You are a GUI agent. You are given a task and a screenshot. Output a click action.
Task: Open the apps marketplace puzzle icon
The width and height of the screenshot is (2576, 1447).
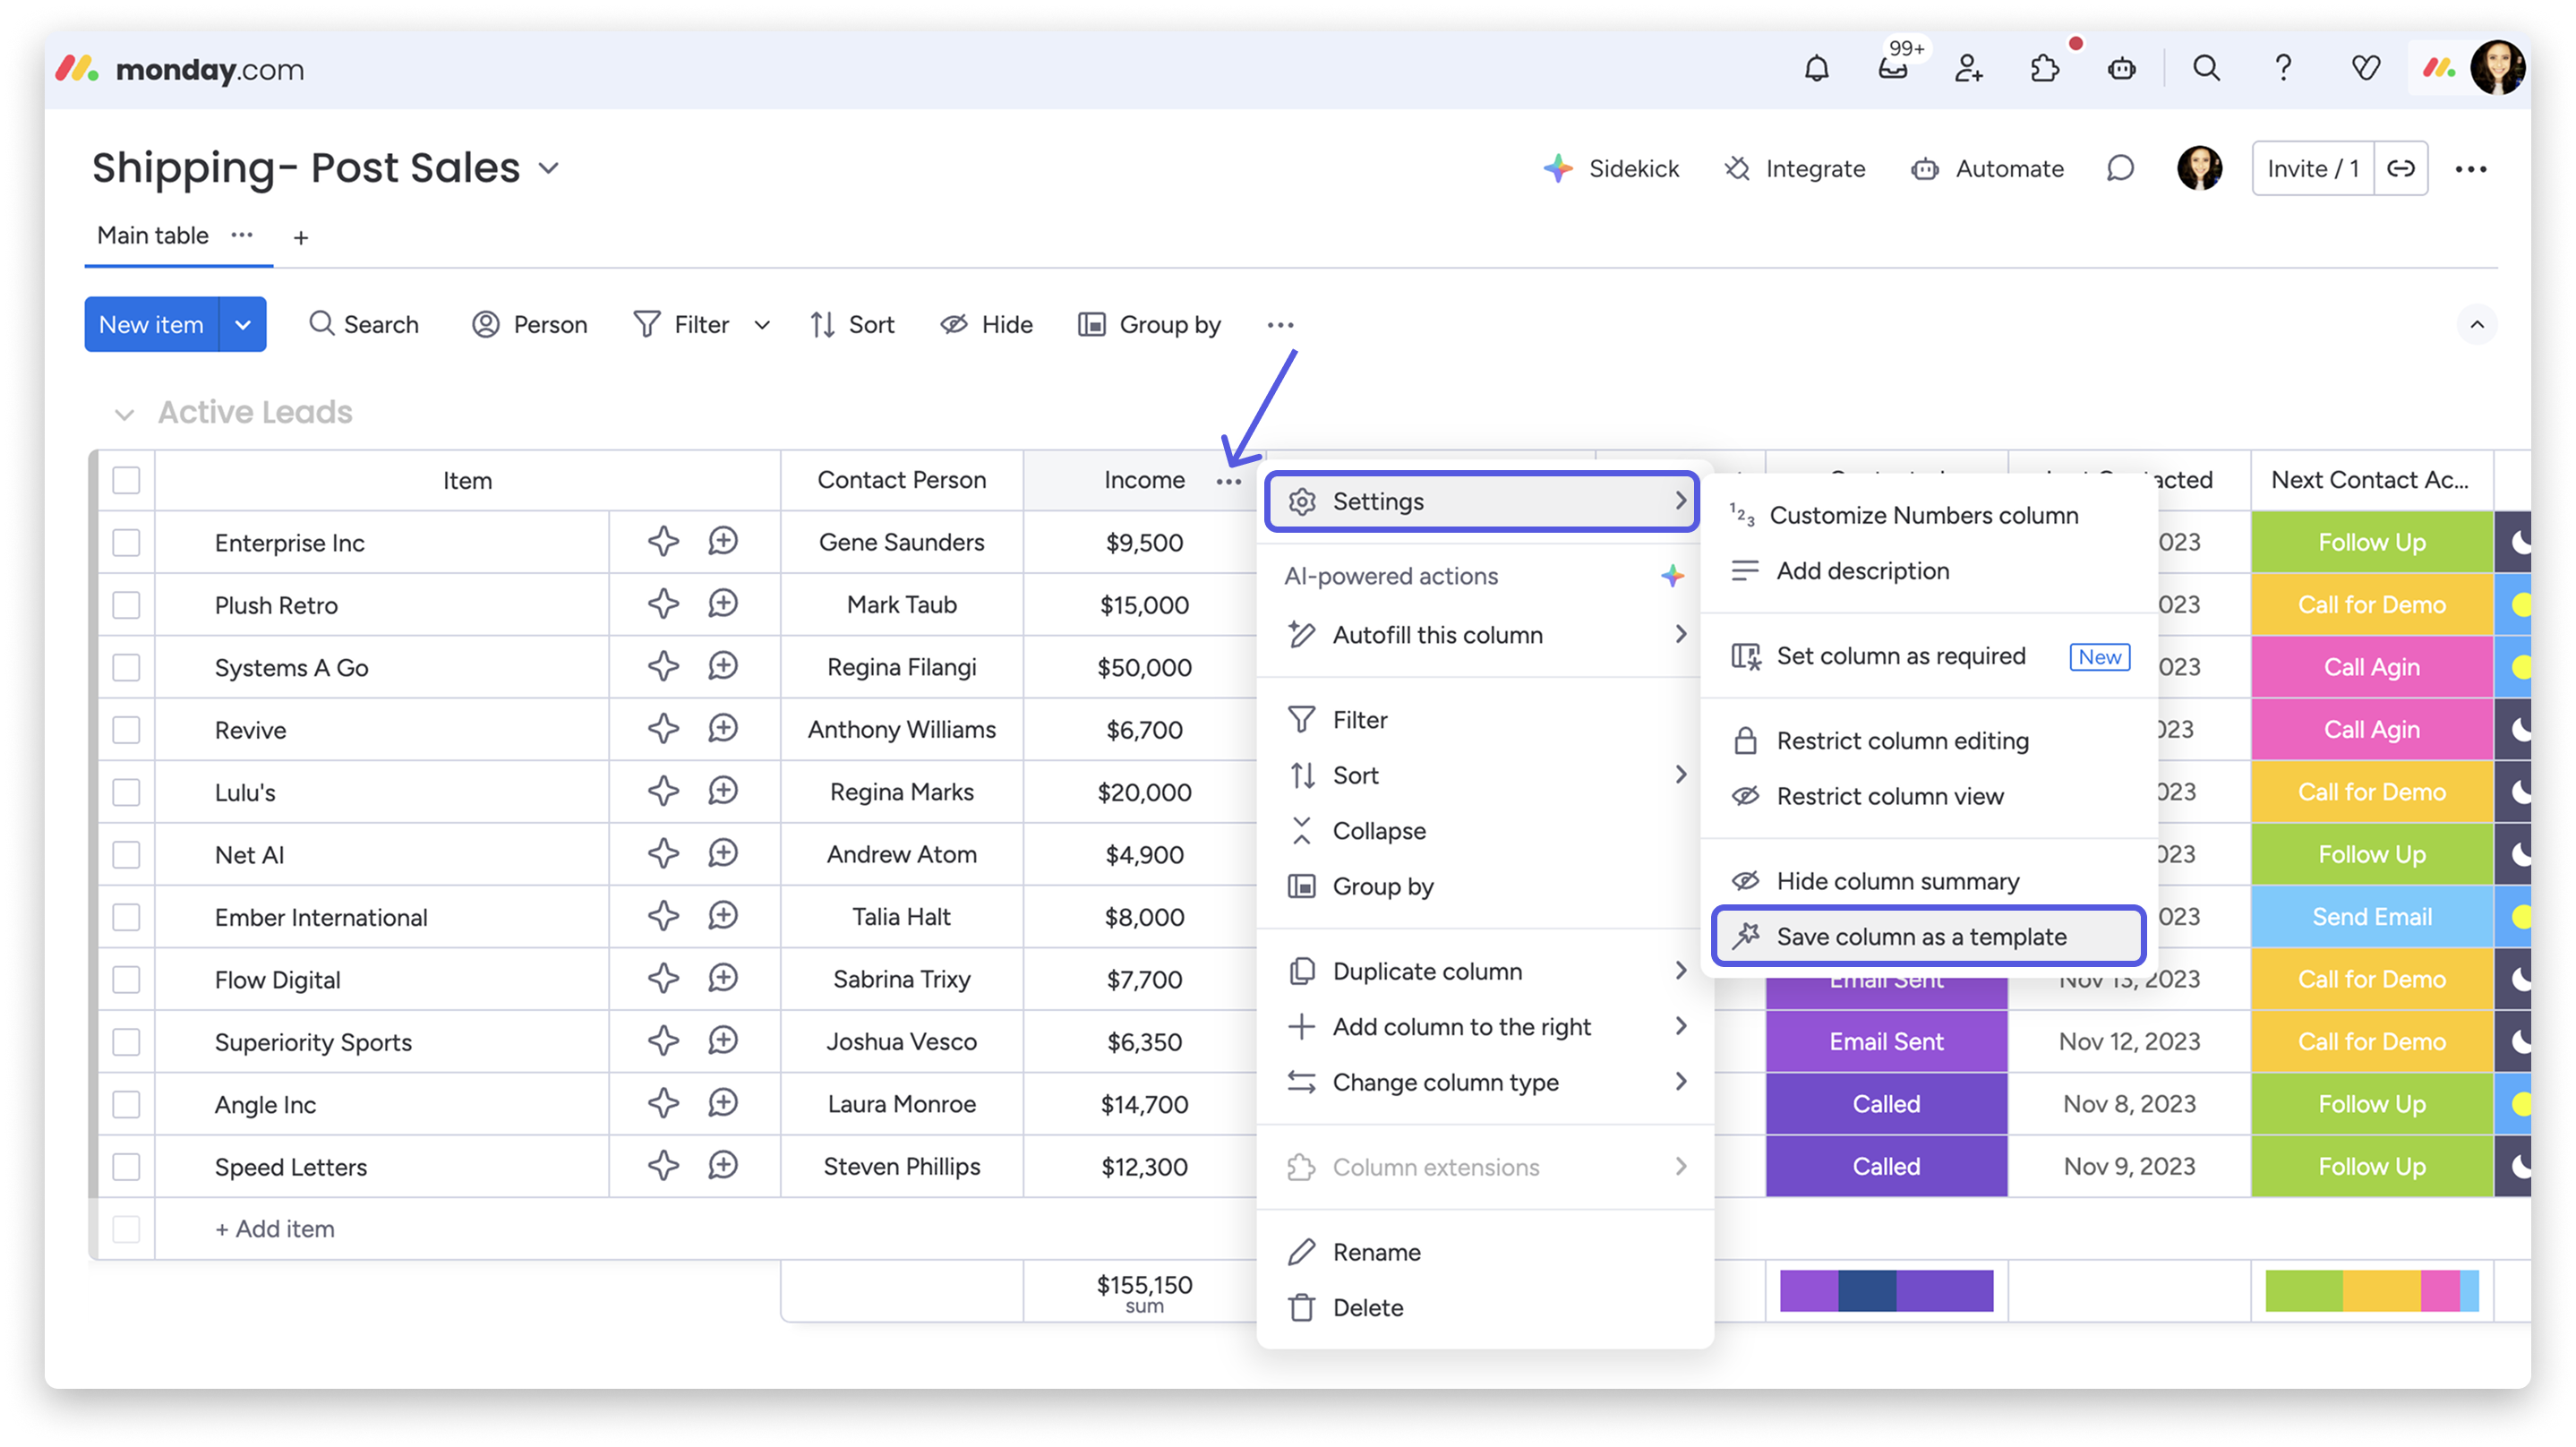coord(2045,69)
